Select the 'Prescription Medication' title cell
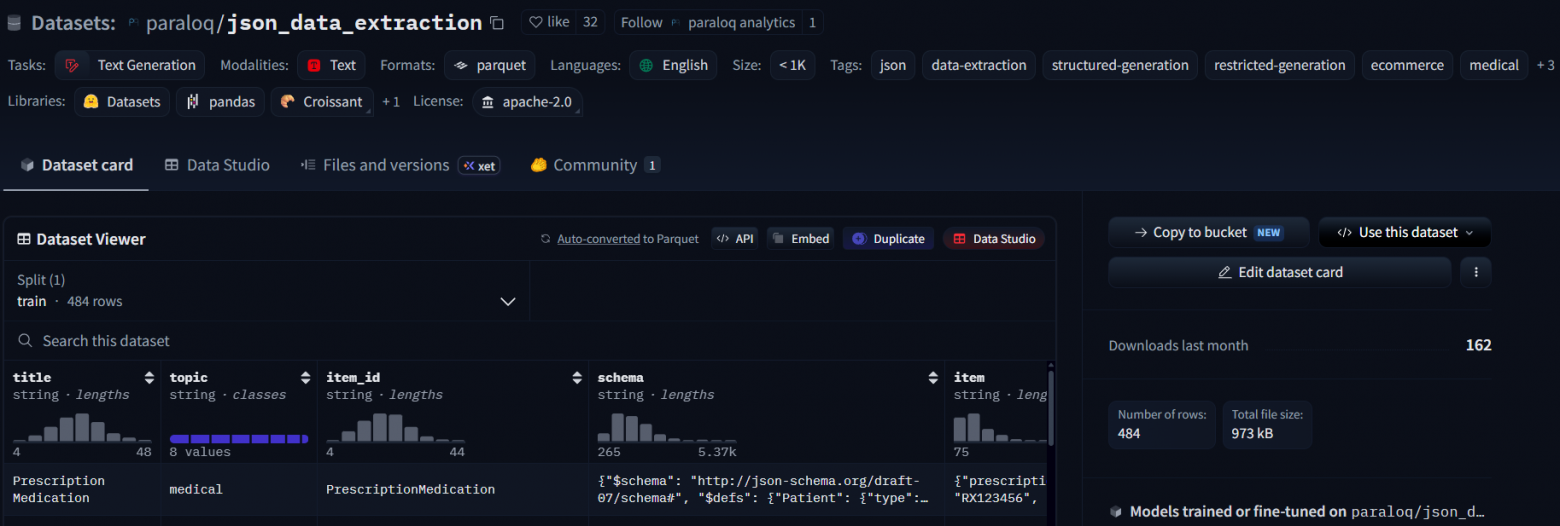This screenshot has height=526, width=1560. [81, 489]
